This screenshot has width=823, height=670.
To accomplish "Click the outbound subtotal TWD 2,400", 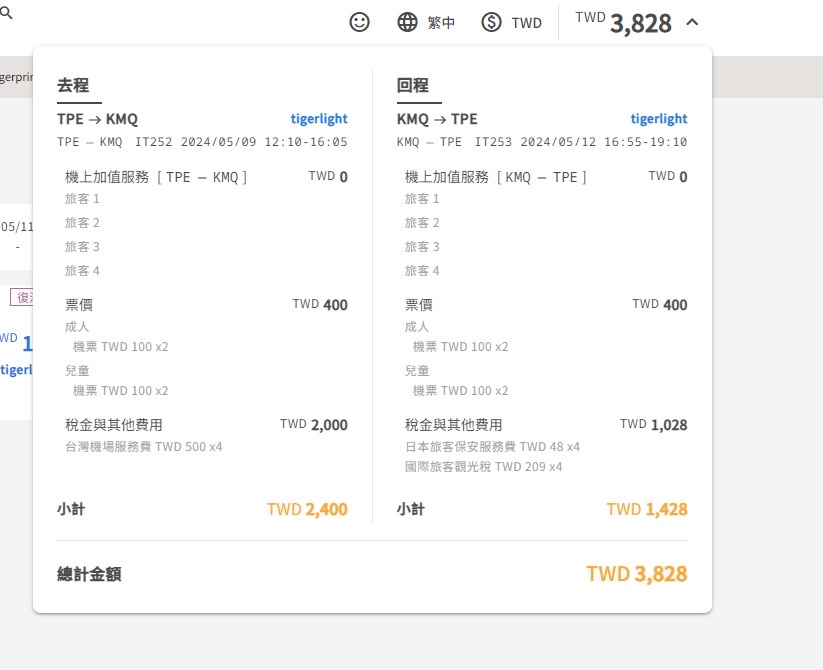I will (x=307, y=510).
